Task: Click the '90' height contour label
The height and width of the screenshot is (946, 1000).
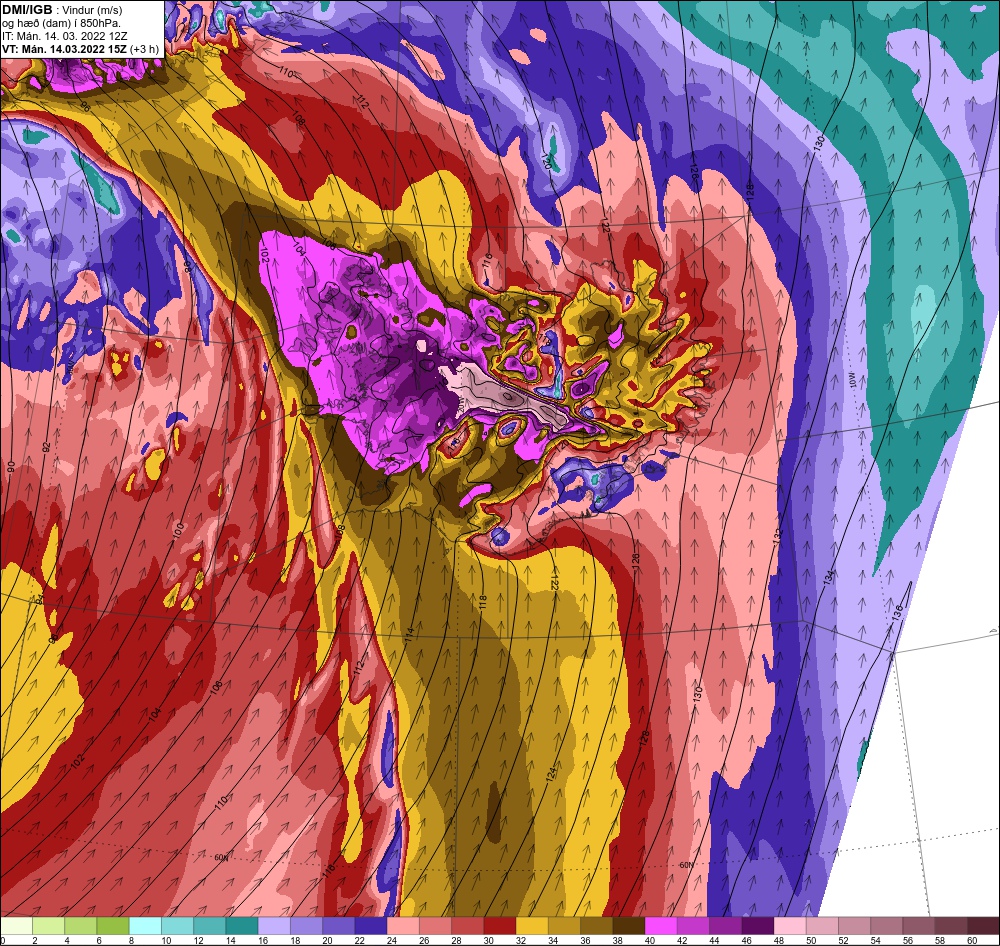Action: click(11, 467)
